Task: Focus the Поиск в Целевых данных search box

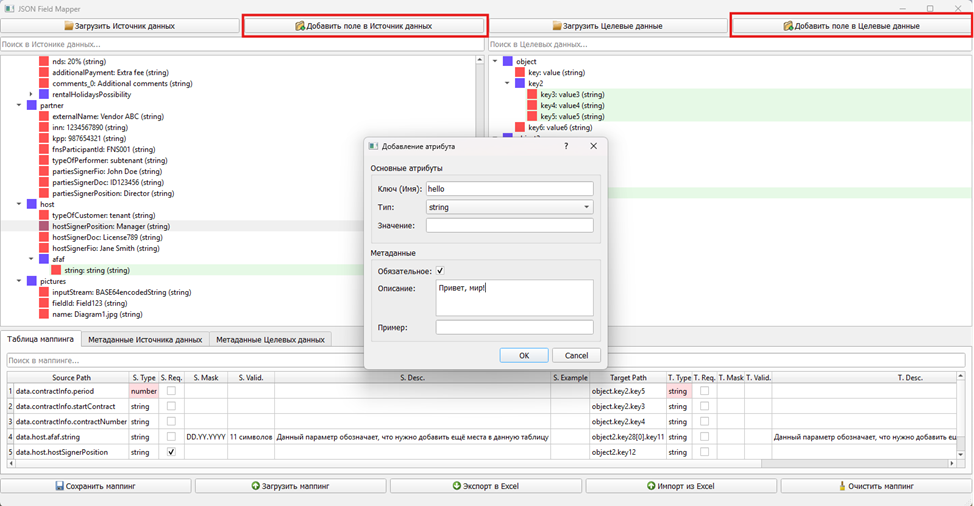Action: [x=730, y=45]
